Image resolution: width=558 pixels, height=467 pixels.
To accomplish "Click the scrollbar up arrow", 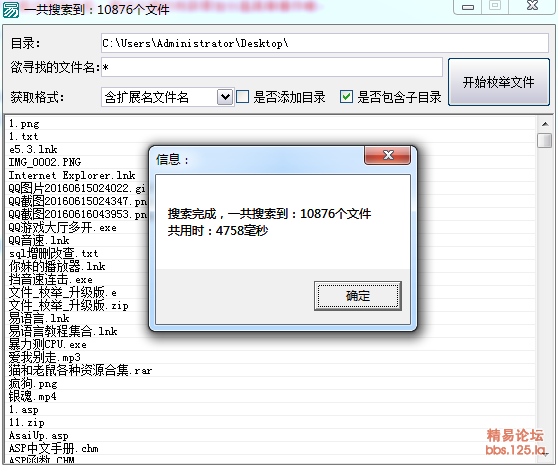I will tap(545, 124).
